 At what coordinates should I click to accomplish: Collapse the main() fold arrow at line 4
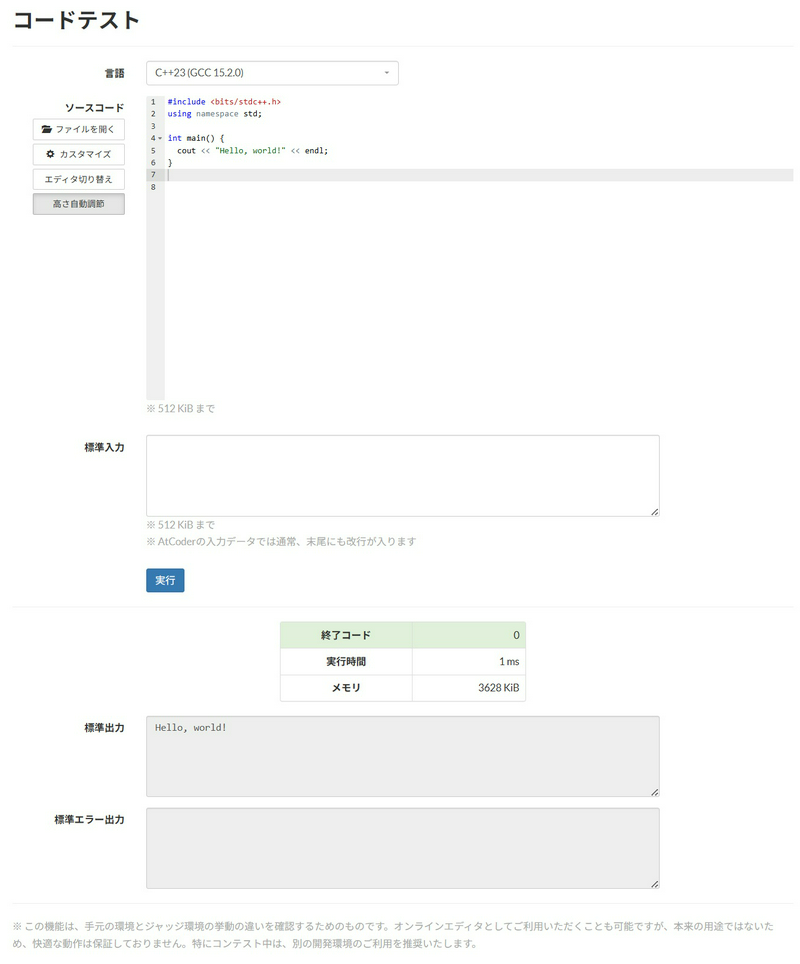[160, 138]
